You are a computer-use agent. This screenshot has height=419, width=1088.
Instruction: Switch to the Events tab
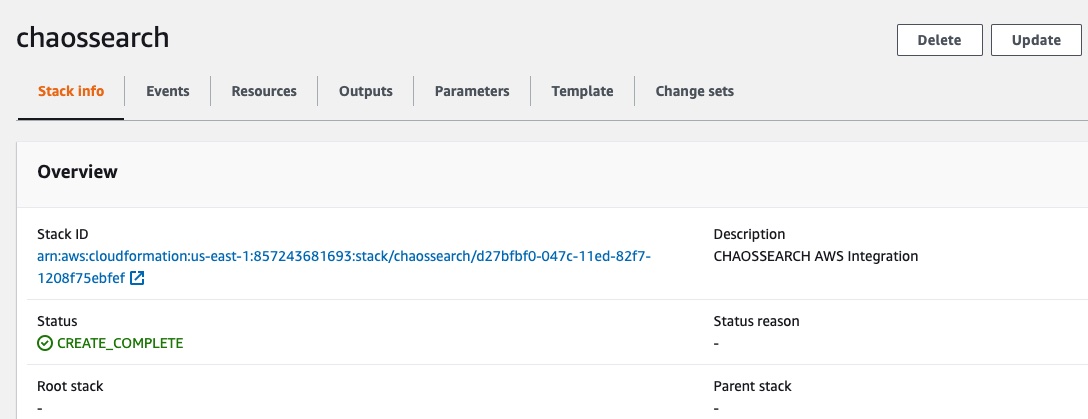[168, 91]
